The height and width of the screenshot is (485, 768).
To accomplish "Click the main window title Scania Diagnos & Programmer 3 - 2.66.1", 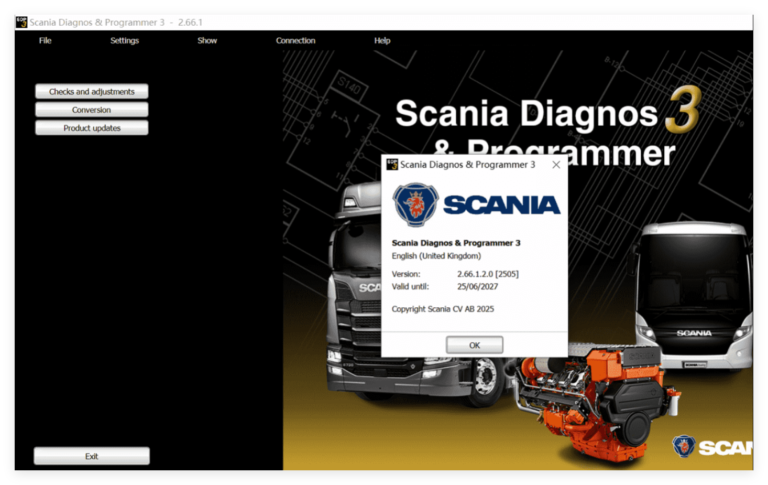I will [x=116, y=22].
